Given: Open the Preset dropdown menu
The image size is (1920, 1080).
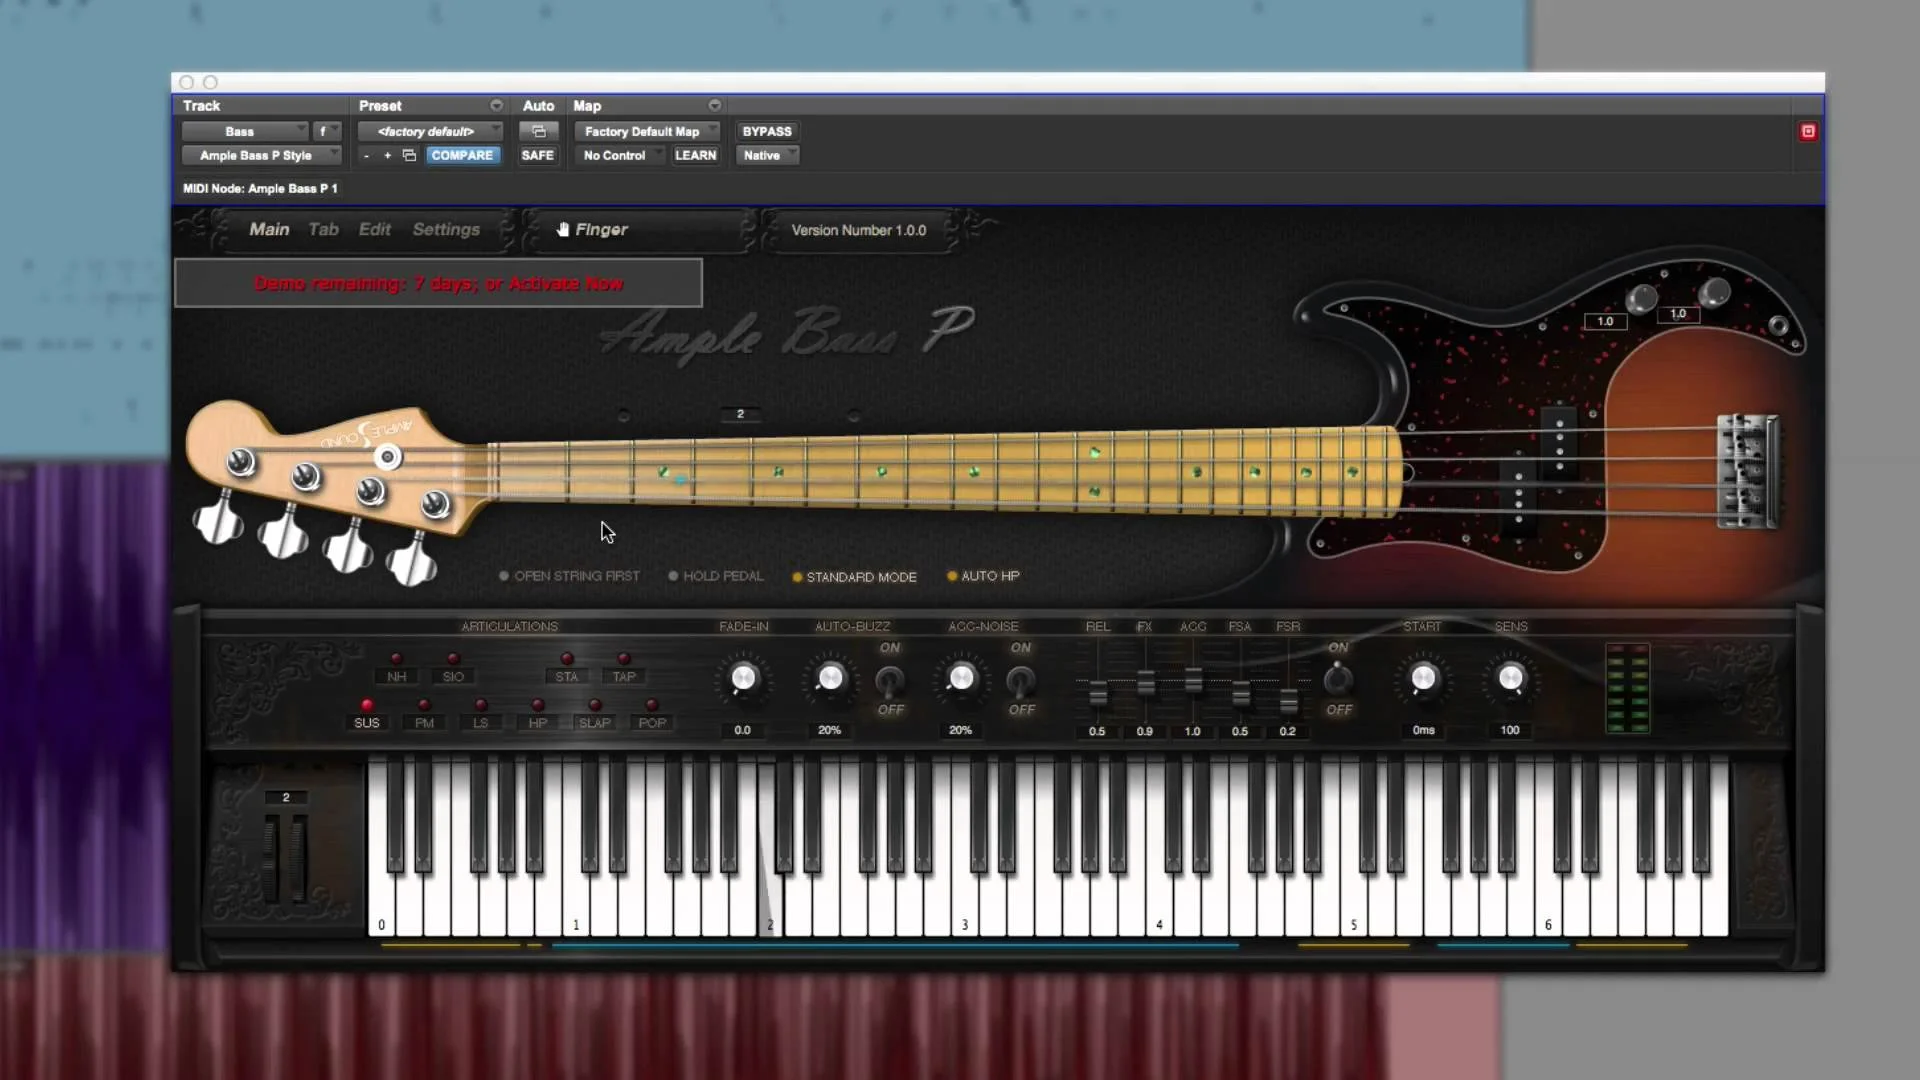Looking at the screenshot, I should [432, 130].
